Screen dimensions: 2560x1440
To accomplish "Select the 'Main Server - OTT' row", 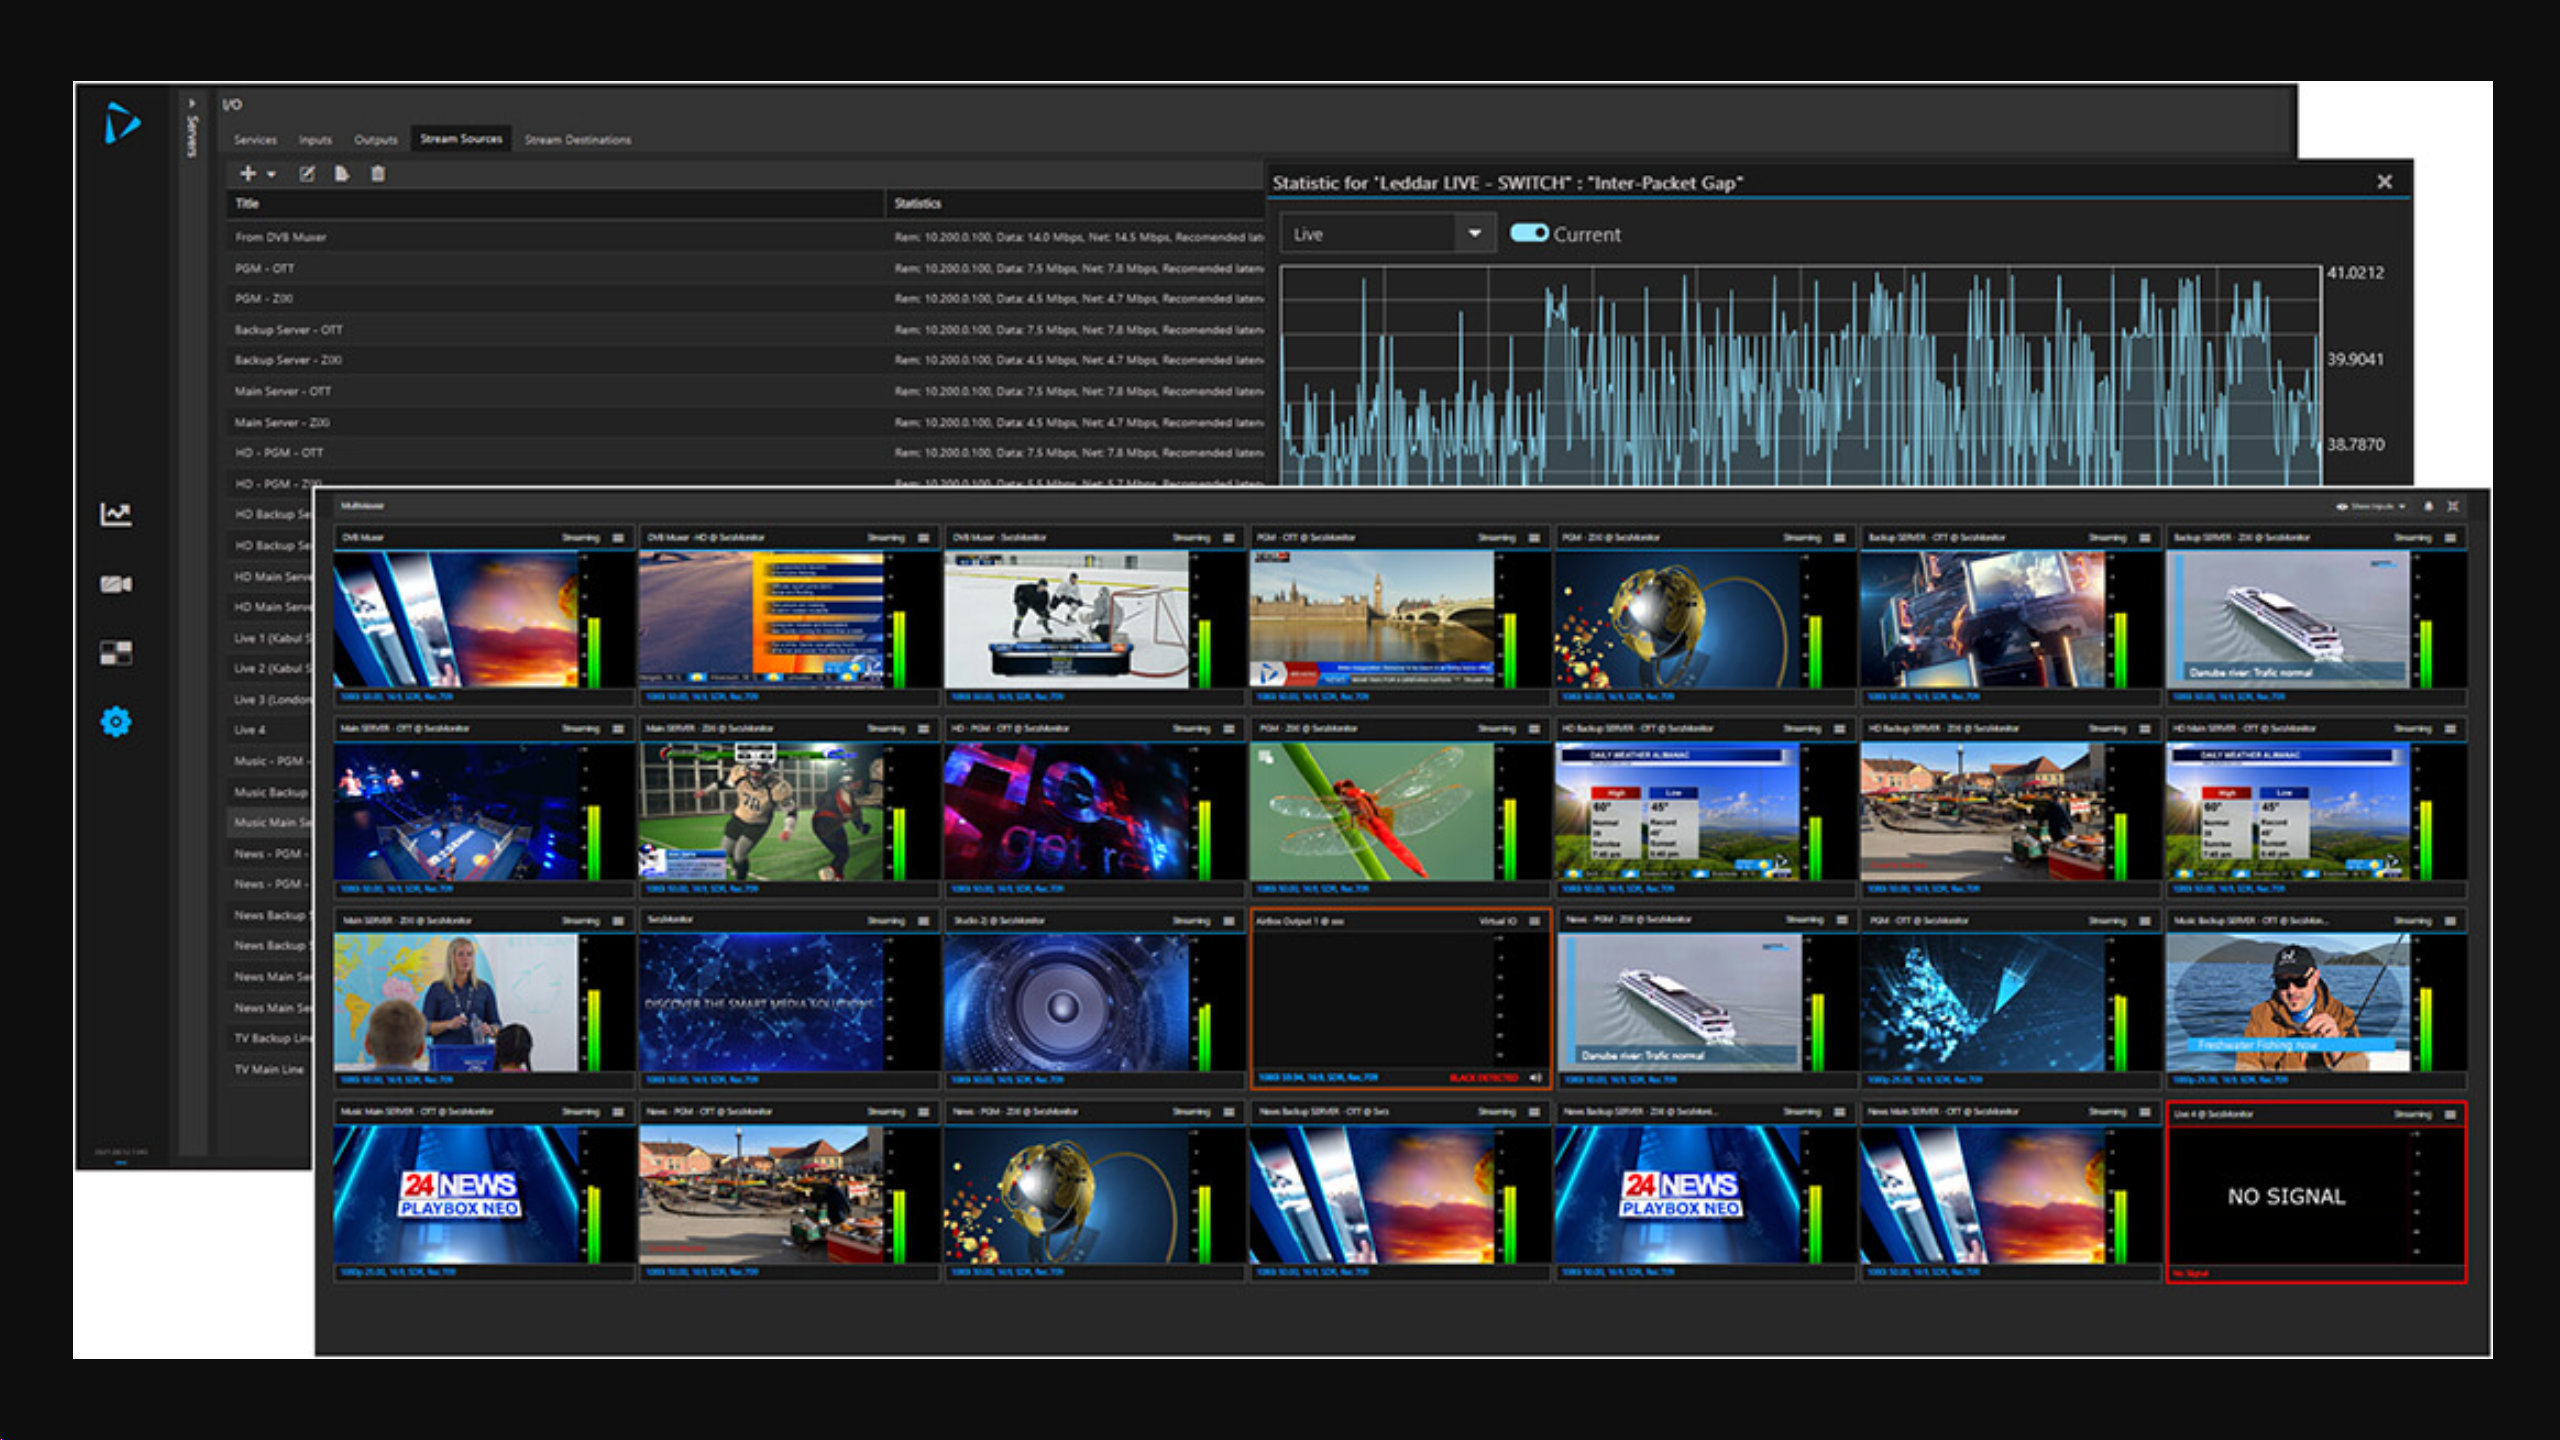I will pyautogui.click(x=745, y=391).
